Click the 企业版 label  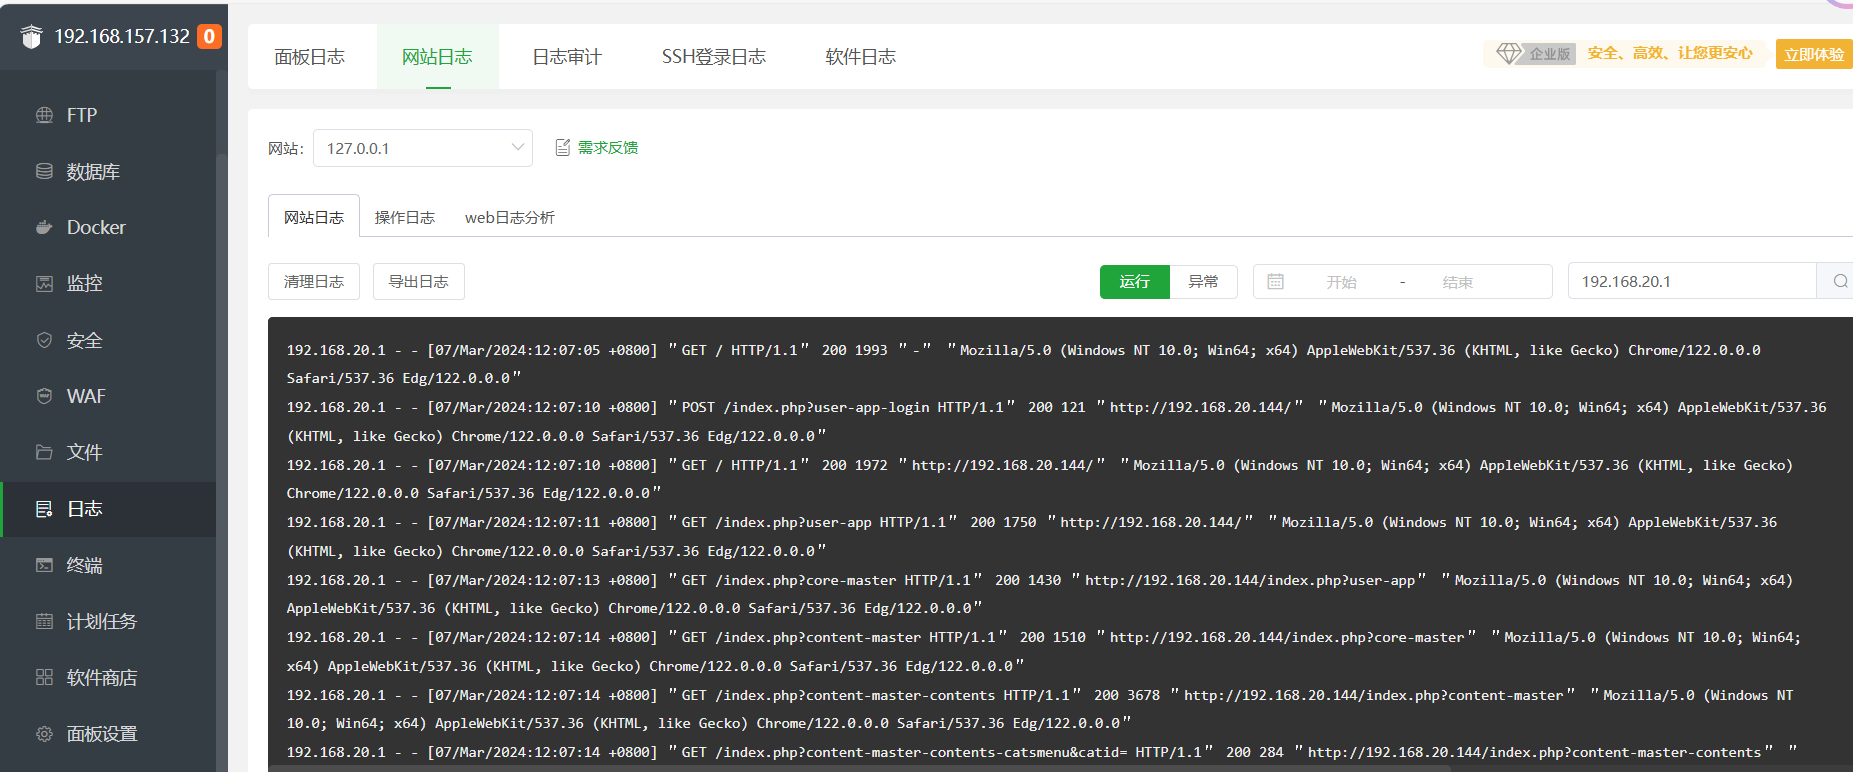click(1550, 54)
